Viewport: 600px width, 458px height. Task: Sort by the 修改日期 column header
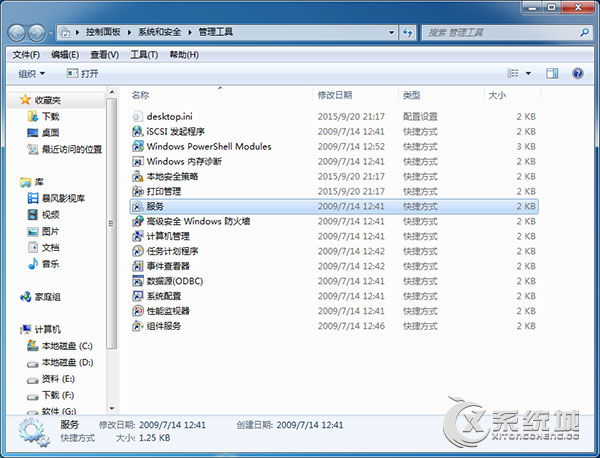(x=335, y=95)
